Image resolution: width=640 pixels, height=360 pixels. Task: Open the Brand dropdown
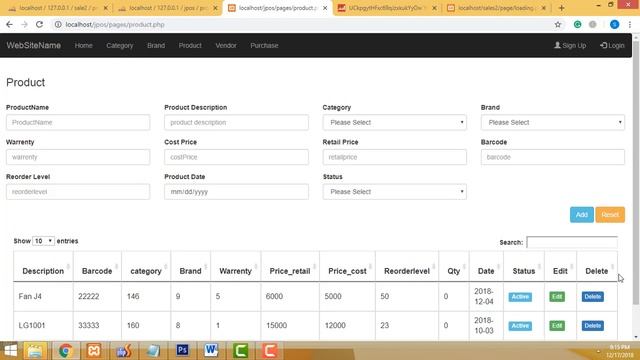click(553, 122)
